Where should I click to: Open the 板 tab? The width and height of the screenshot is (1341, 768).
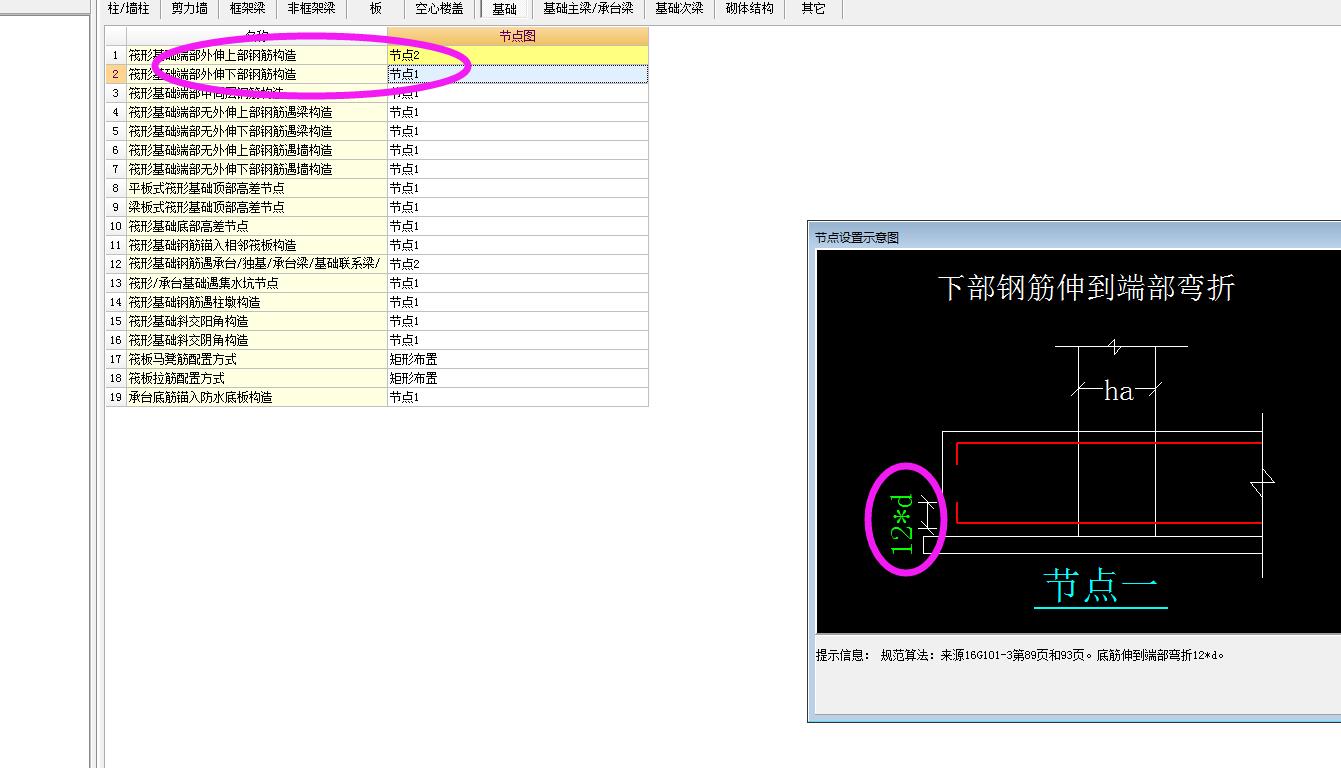click(x=376, y=9)
